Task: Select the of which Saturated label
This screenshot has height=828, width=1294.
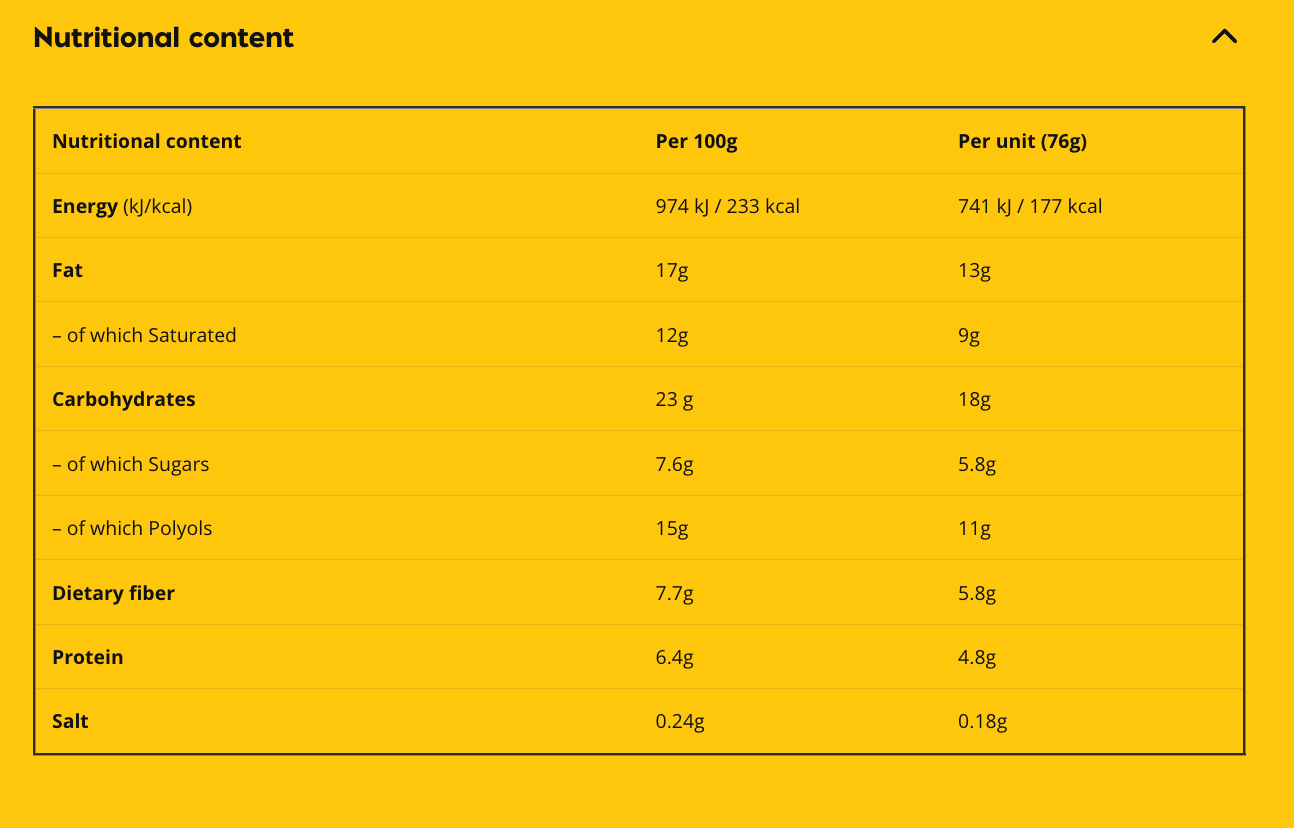Action: coord(145,335)
